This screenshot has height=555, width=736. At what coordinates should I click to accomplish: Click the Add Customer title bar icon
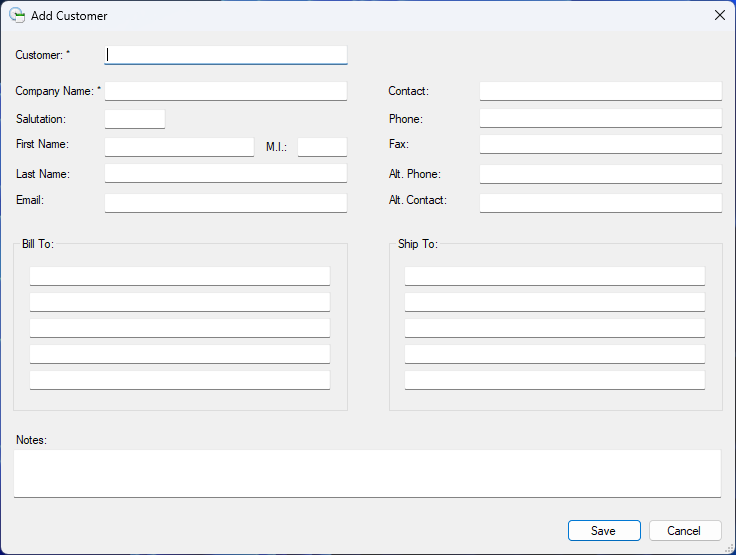click(16, 15)
